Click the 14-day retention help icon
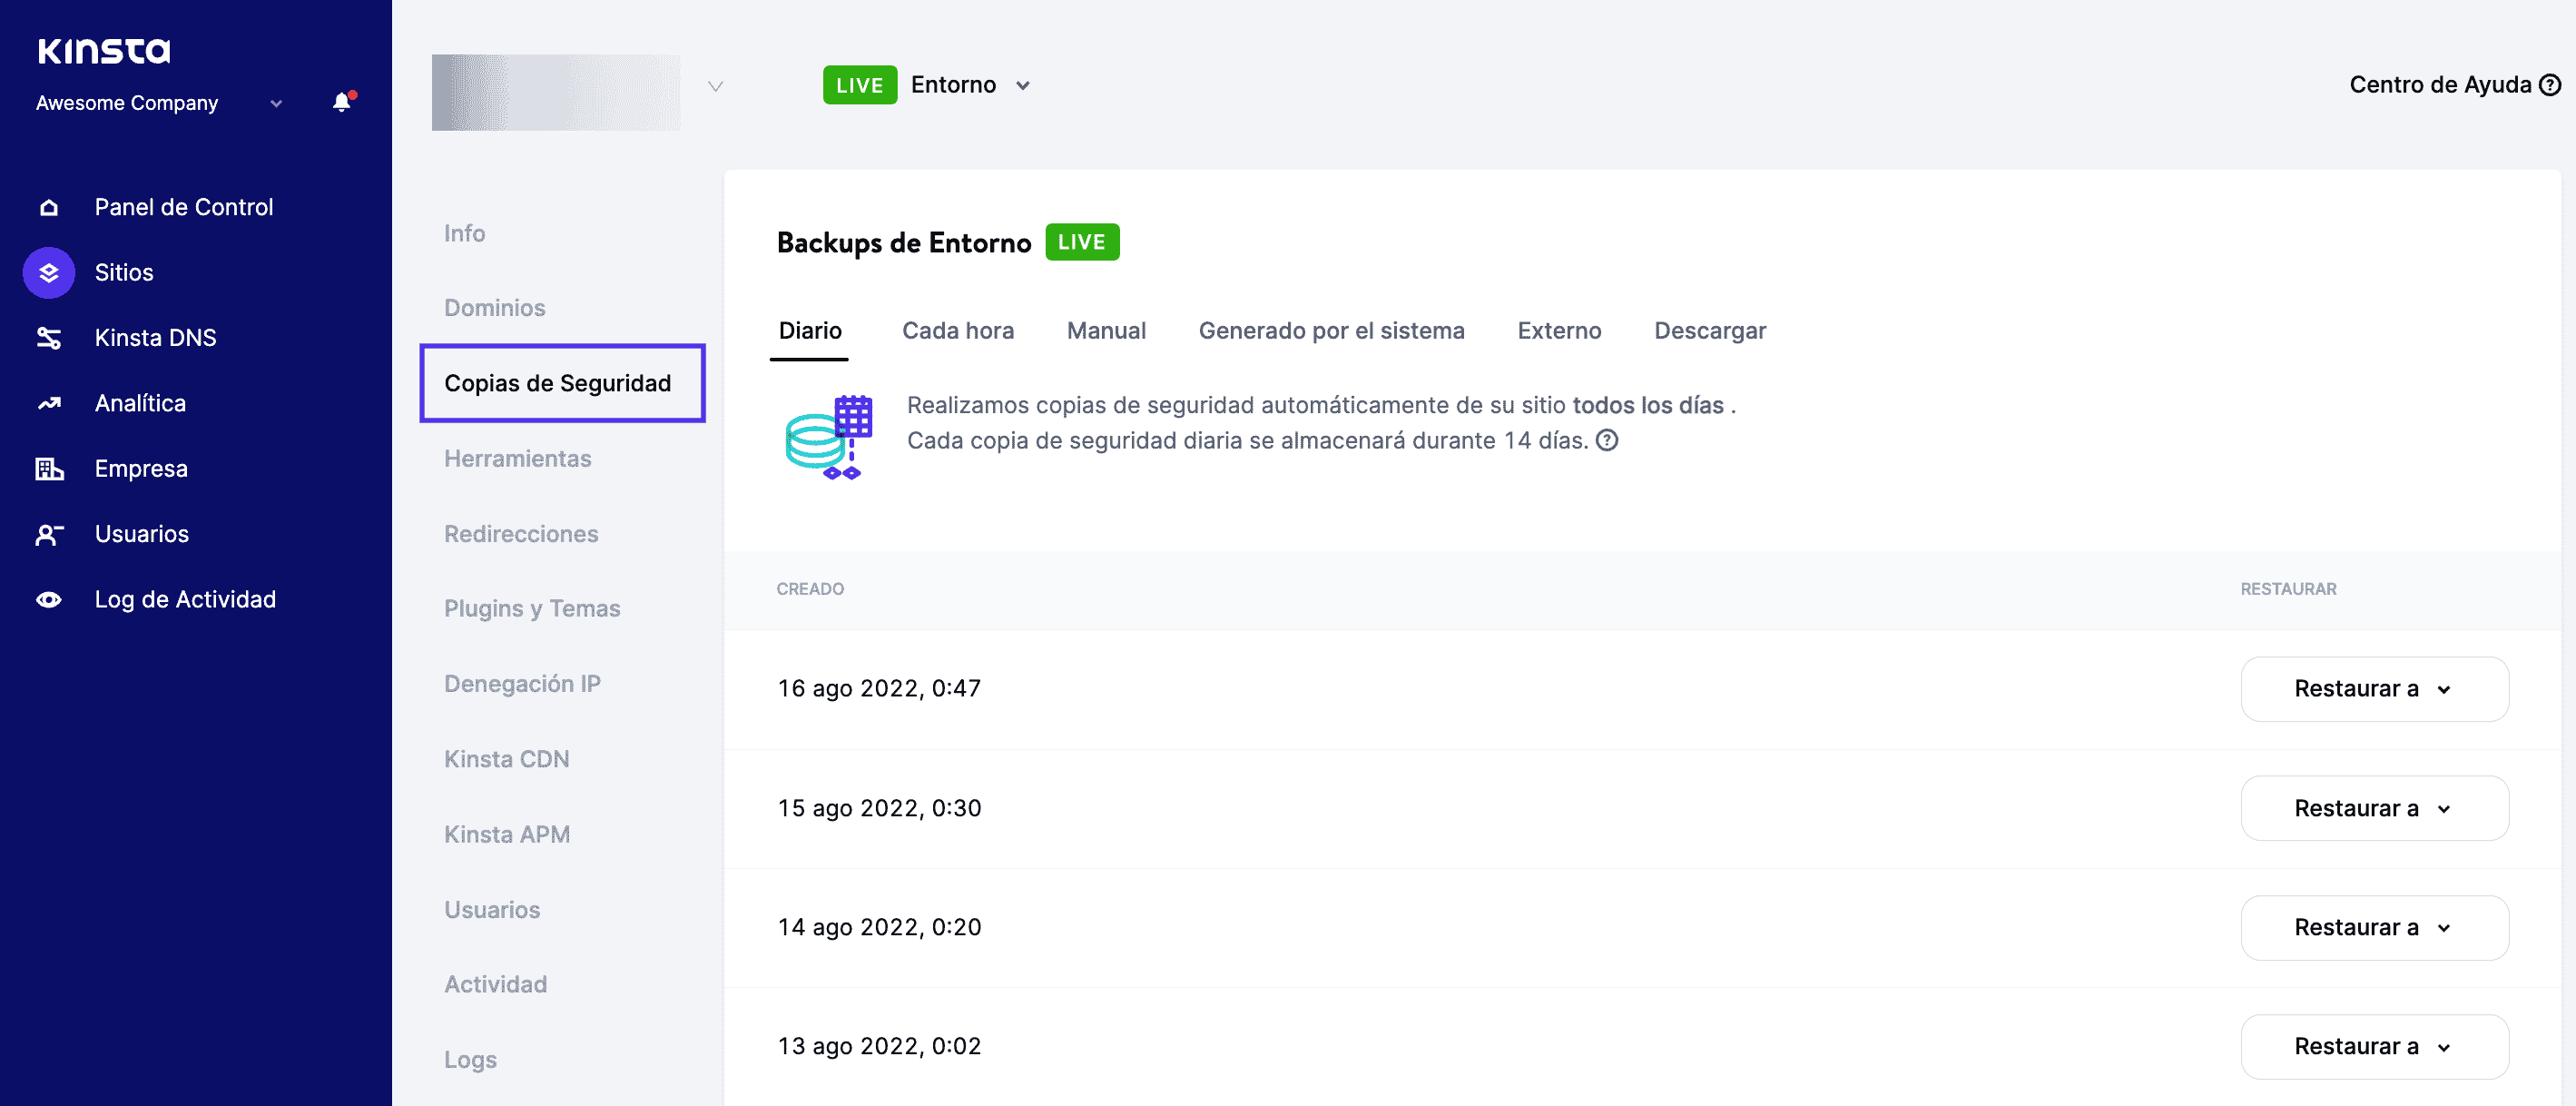 click(x=1606, y=440)
